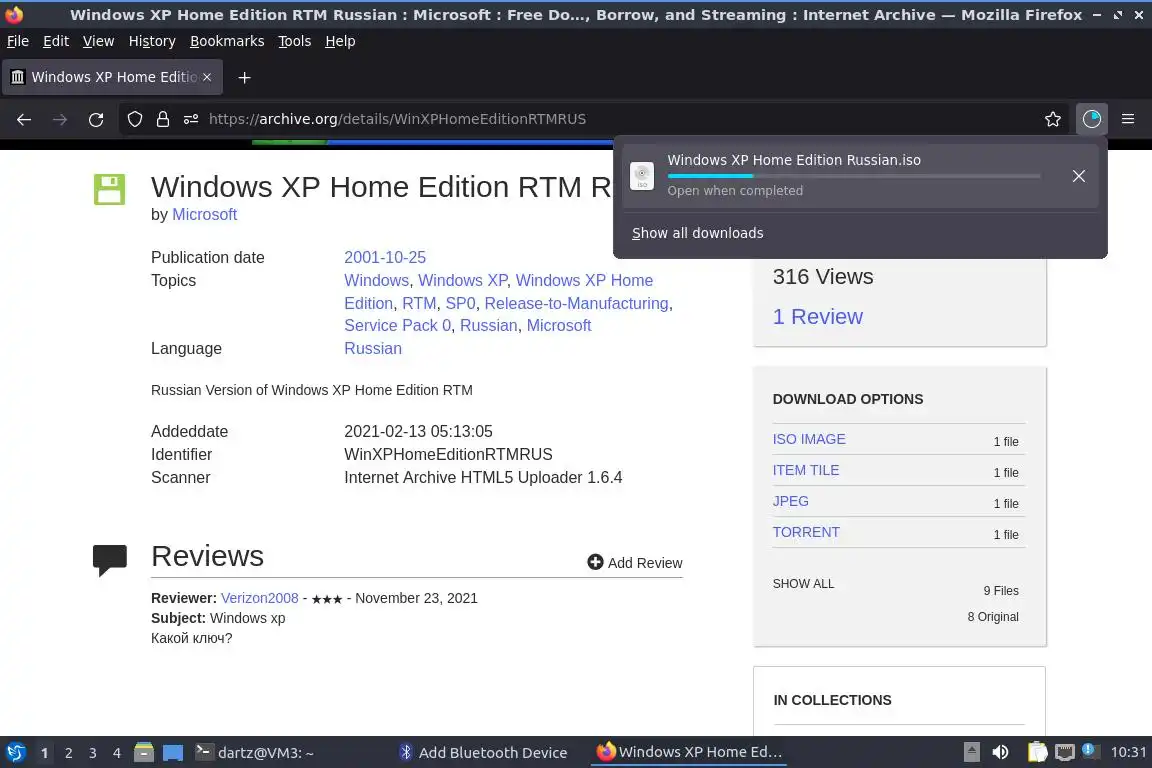
Task: Close the Windows XP Home Edition tab
Action: pos(207,77)
